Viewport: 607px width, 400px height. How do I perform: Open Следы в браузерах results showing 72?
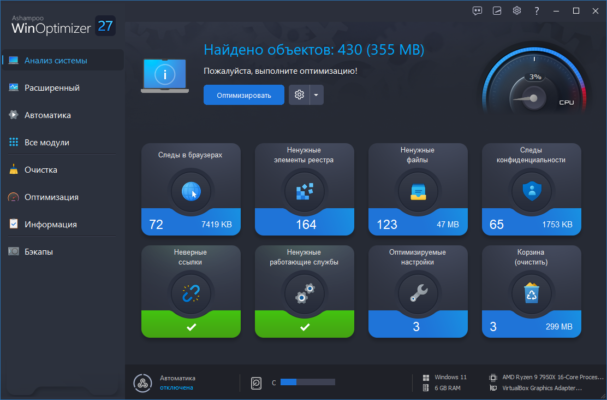click(x=156, y=225)
